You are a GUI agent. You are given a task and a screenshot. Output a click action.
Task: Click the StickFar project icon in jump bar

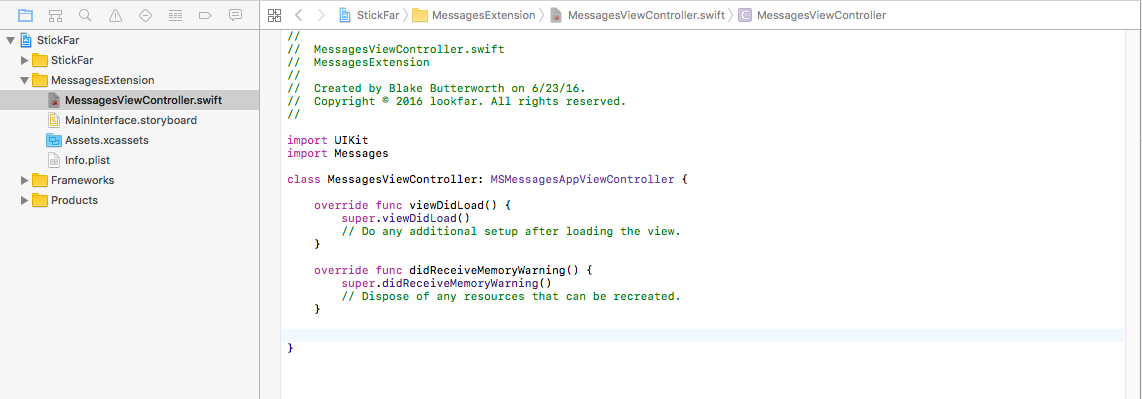[345, 15]
